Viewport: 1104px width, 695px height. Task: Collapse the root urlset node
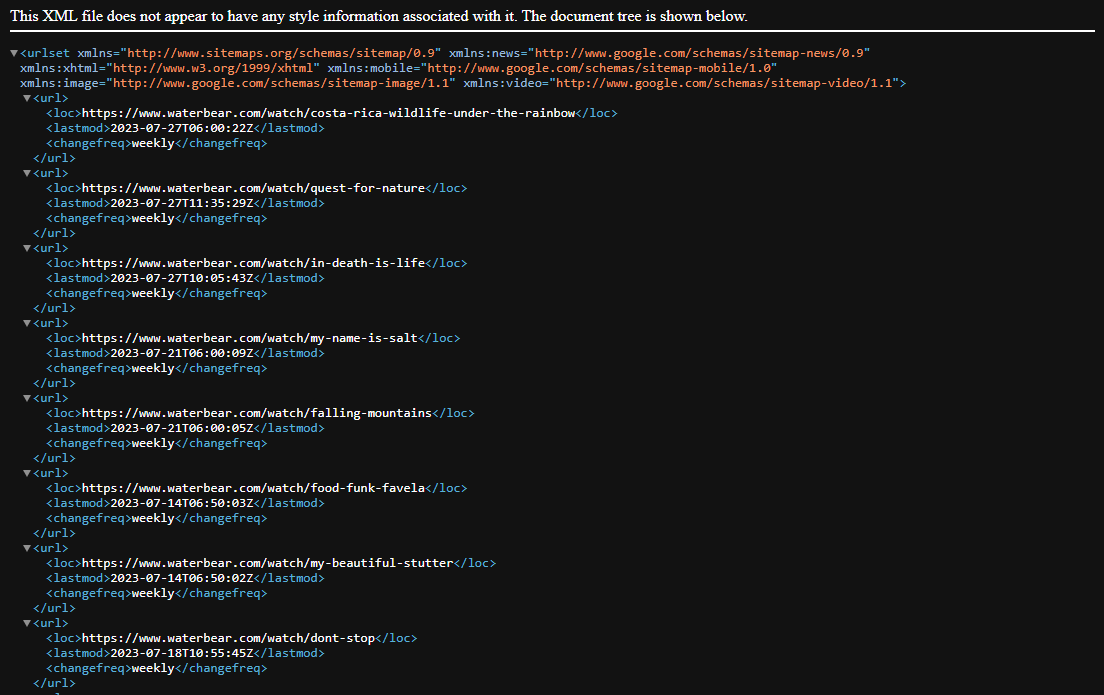13,52
